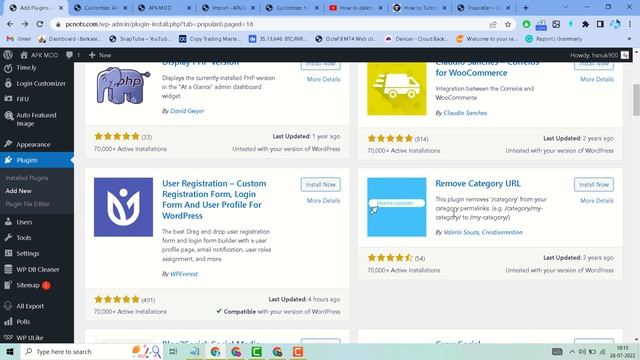640x360 pixels.
Task: Open the Chrome three-dot menu
Action: tap(629, 24)
